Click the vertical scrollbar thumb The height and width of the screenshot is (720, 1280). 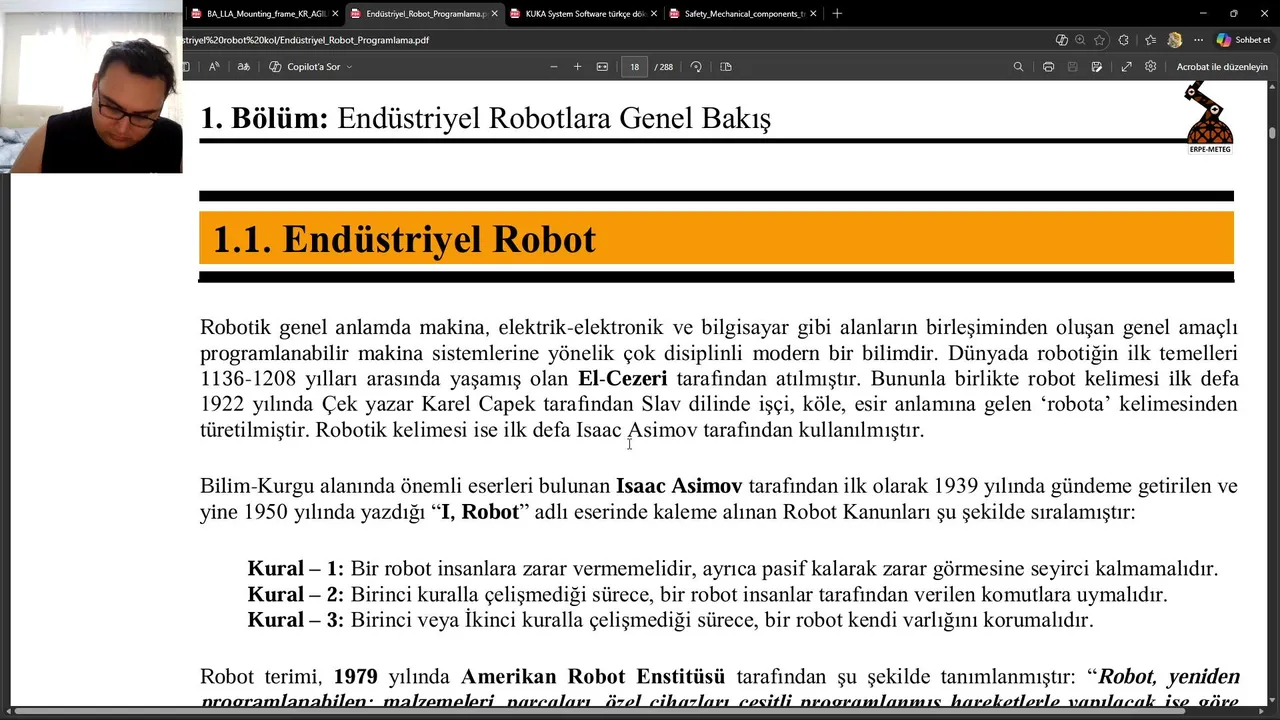tap(1273, 132)
